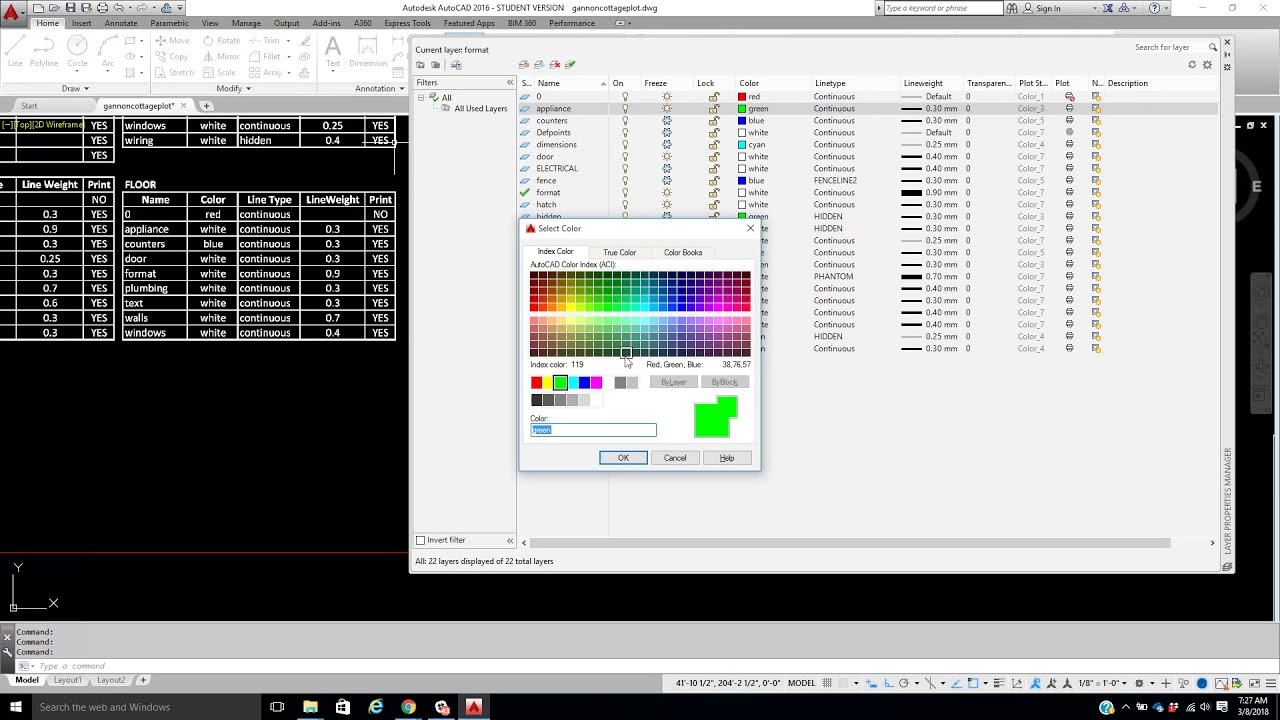This screenshot has width=1280, height=720.
Task: Click the New Property Filter icon
Action: tap(421, 65)
